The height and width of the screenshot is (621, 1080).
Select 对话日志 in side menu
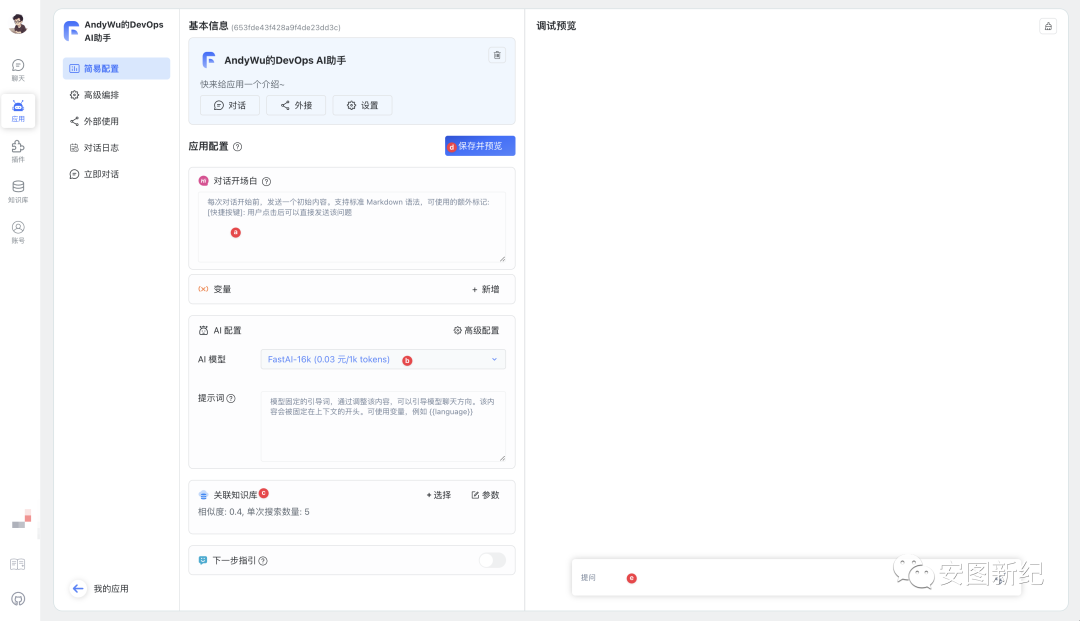(x=116, y=147)
